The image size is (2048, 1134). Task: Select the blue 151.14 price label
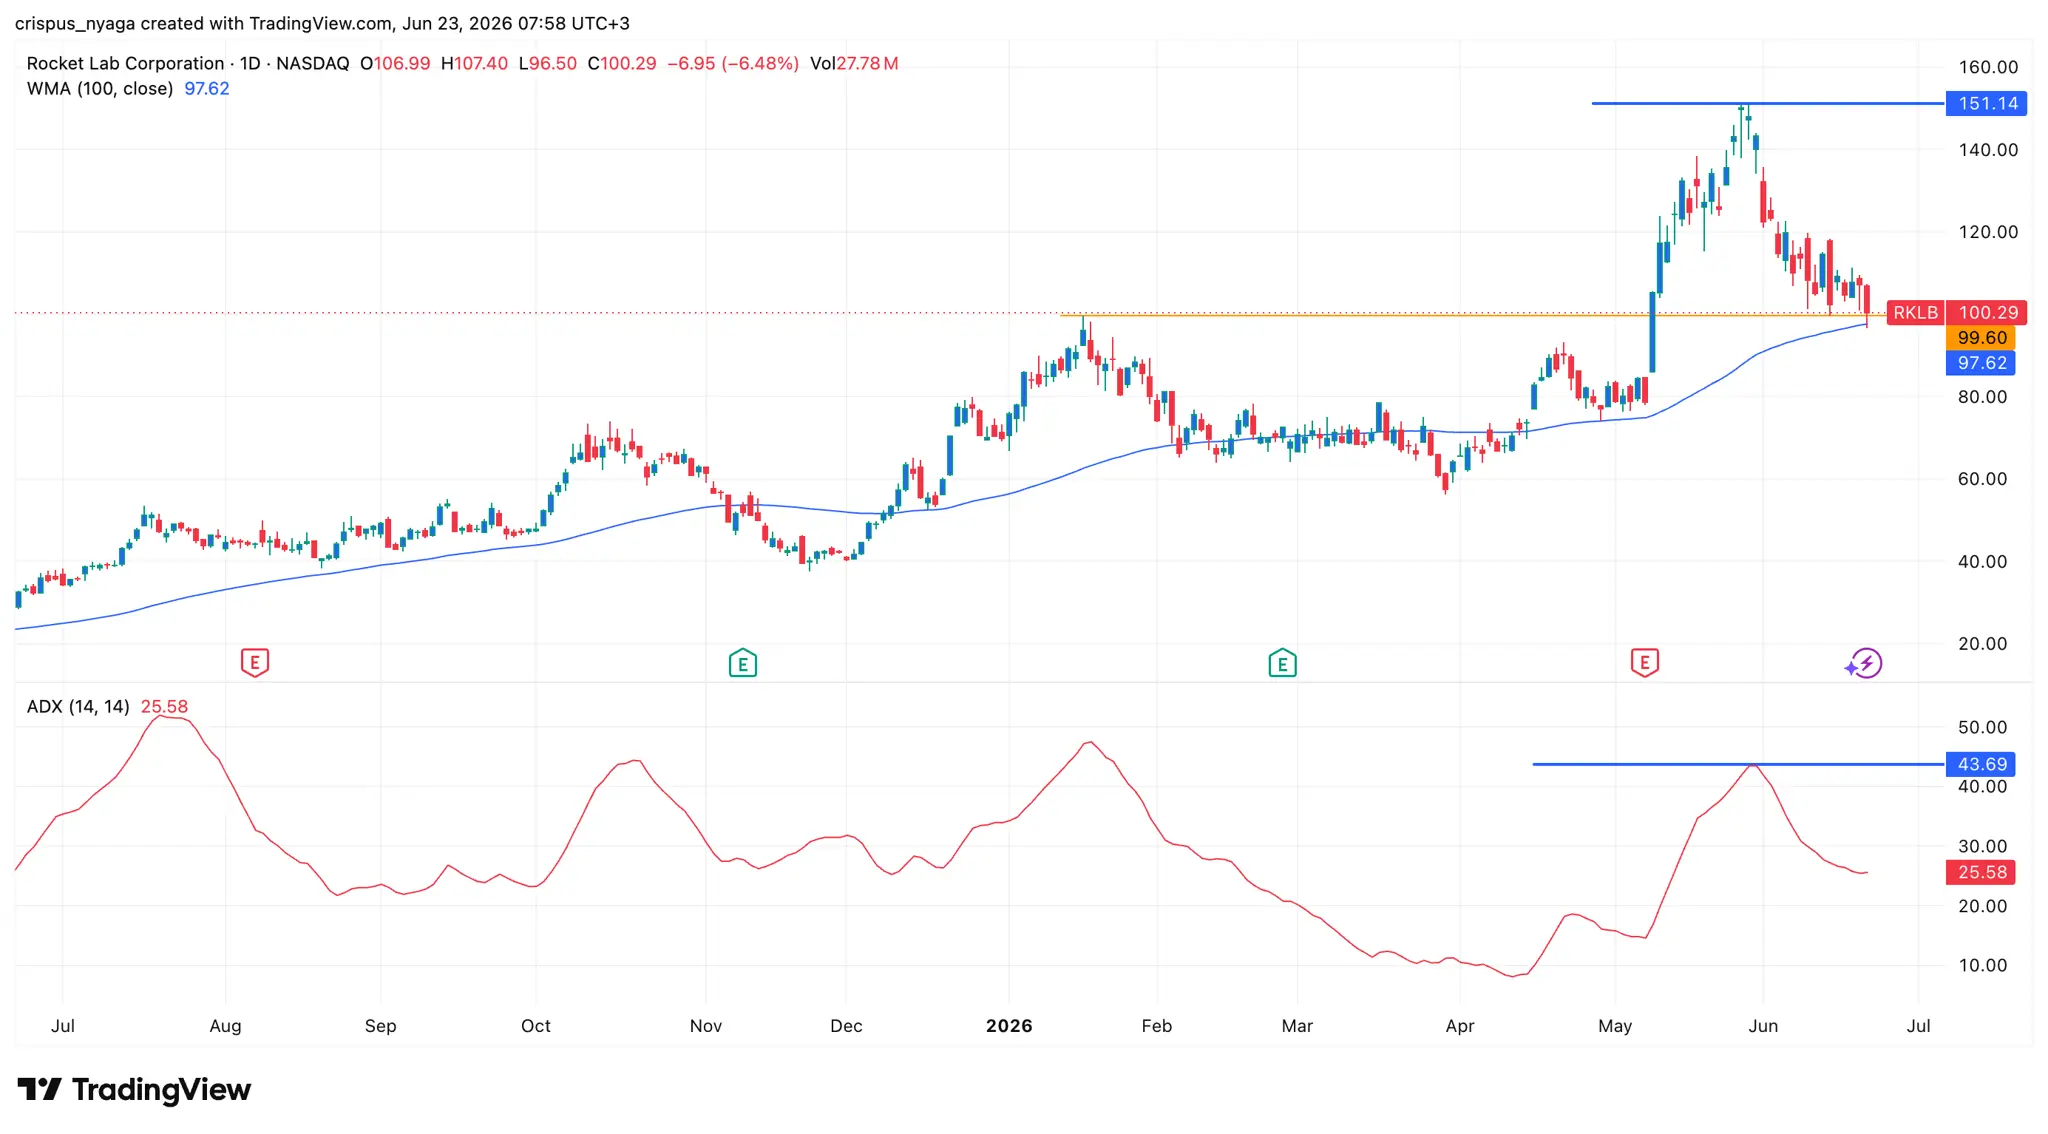pos(1986,103)
